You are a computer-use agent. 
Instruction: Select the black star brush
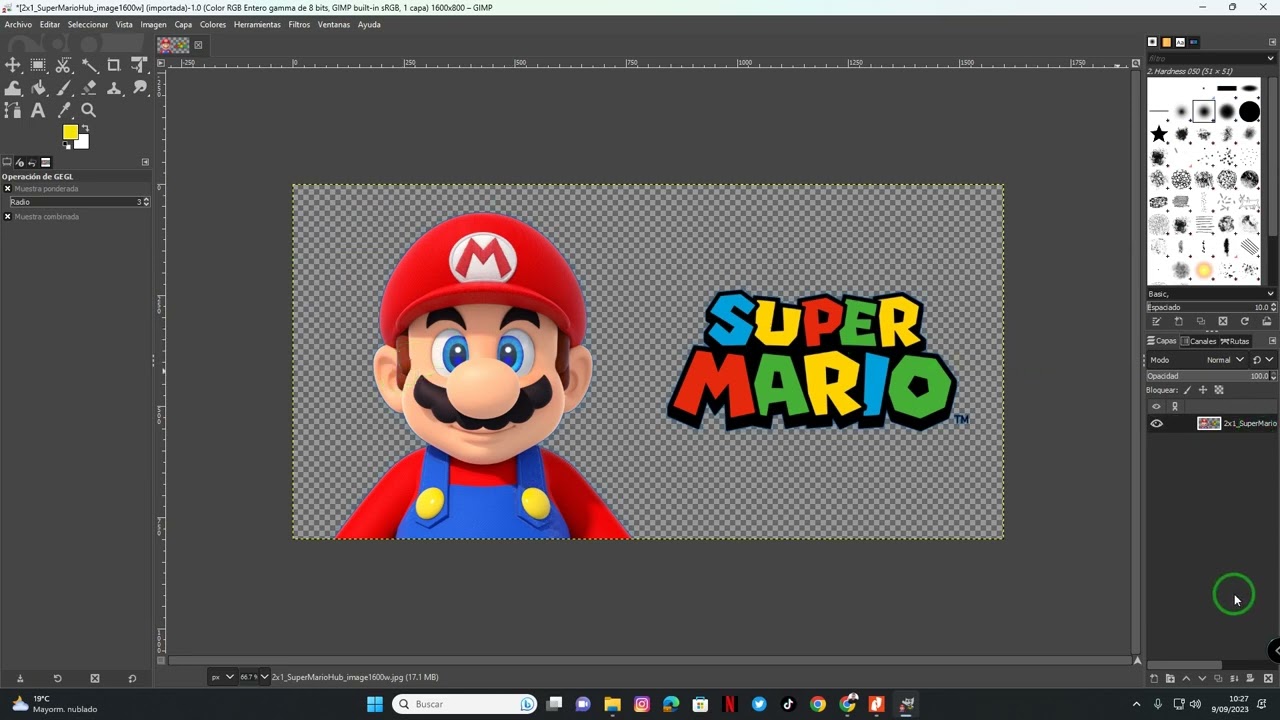[1159, 134]
